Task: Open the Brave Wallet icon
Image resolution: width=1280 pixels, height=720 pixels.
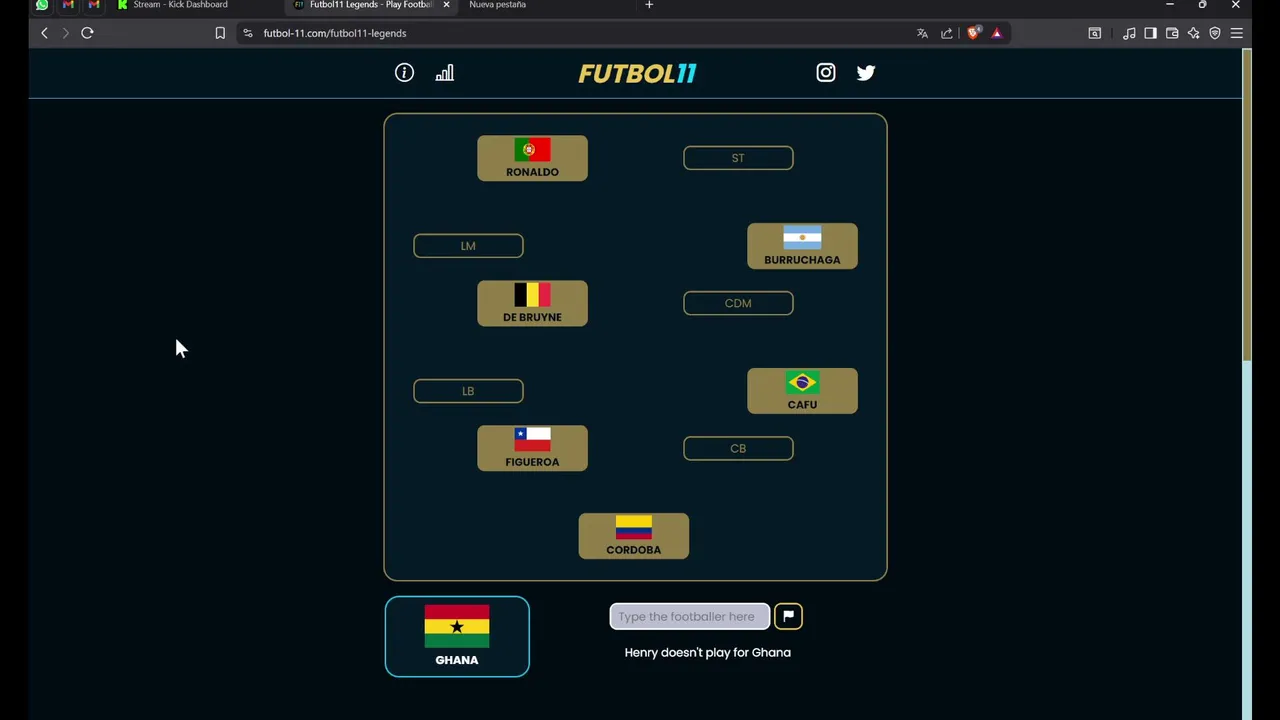Action: coord(1172,33)
